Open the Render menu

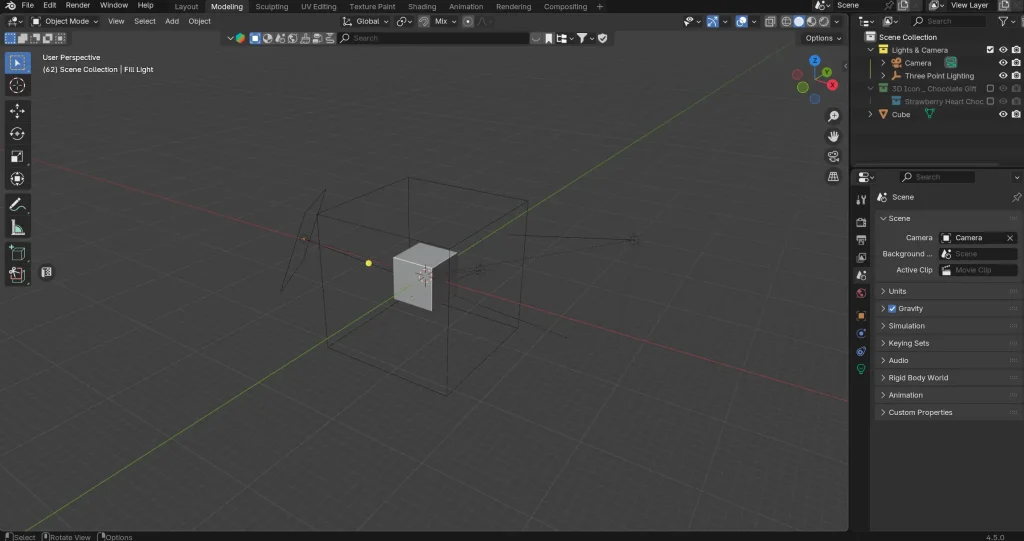point(78,5)
